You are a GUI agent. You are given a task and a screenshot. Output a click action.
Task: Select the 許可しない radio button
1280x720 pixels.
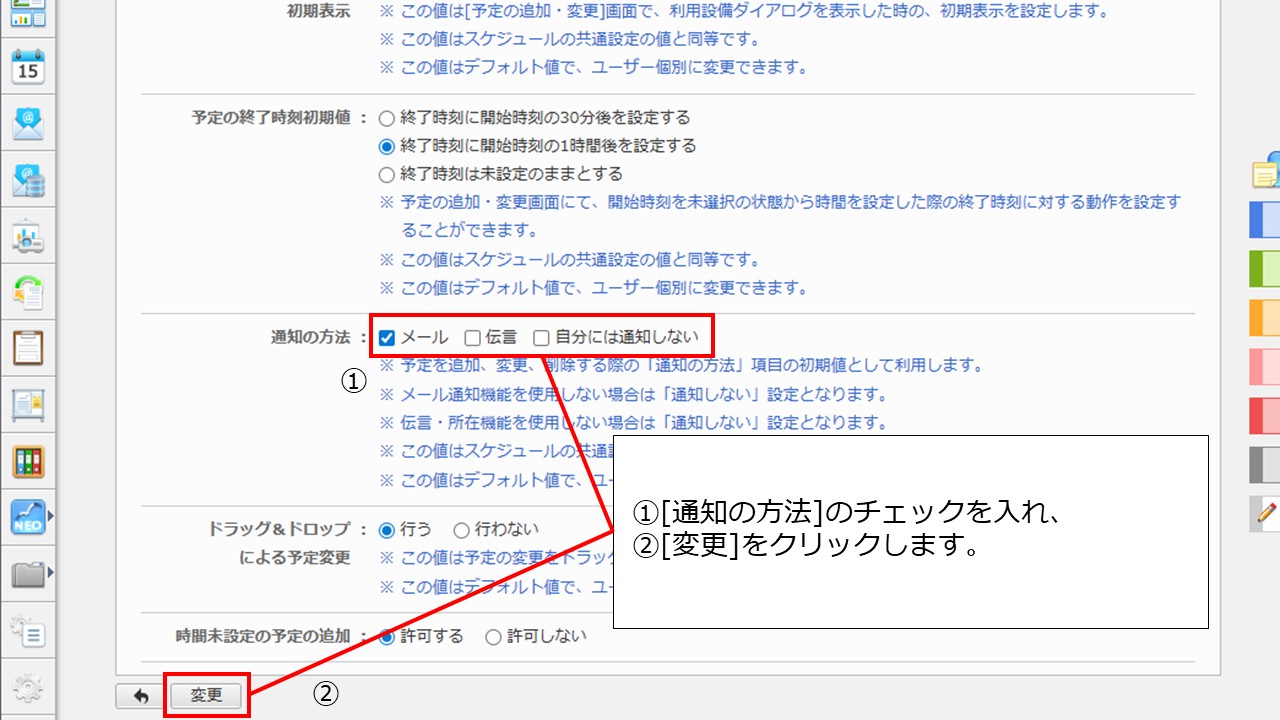493,637
